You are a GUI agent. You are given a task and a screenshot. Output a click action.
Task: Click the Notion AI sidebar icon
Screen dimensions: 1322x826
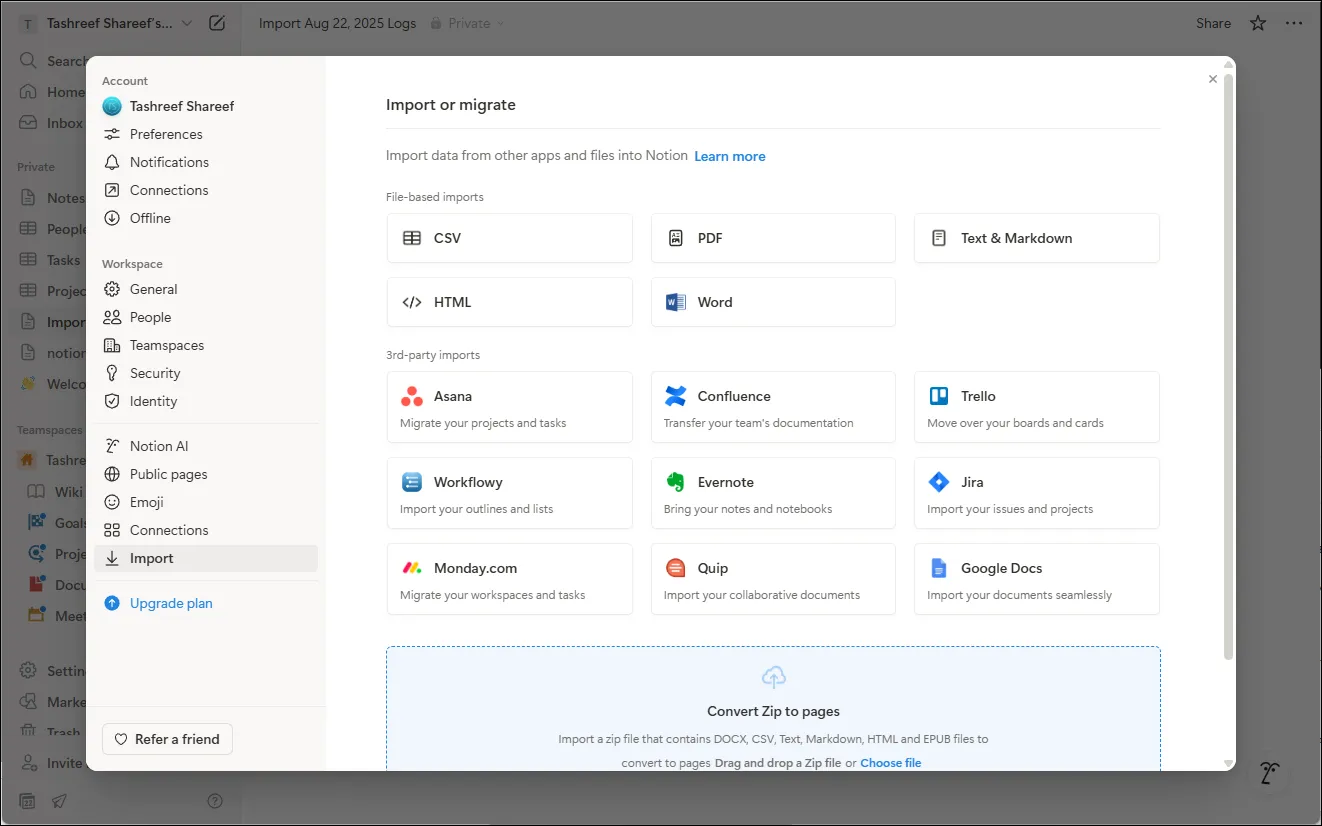pyautogui.click(x=113, y=445)
